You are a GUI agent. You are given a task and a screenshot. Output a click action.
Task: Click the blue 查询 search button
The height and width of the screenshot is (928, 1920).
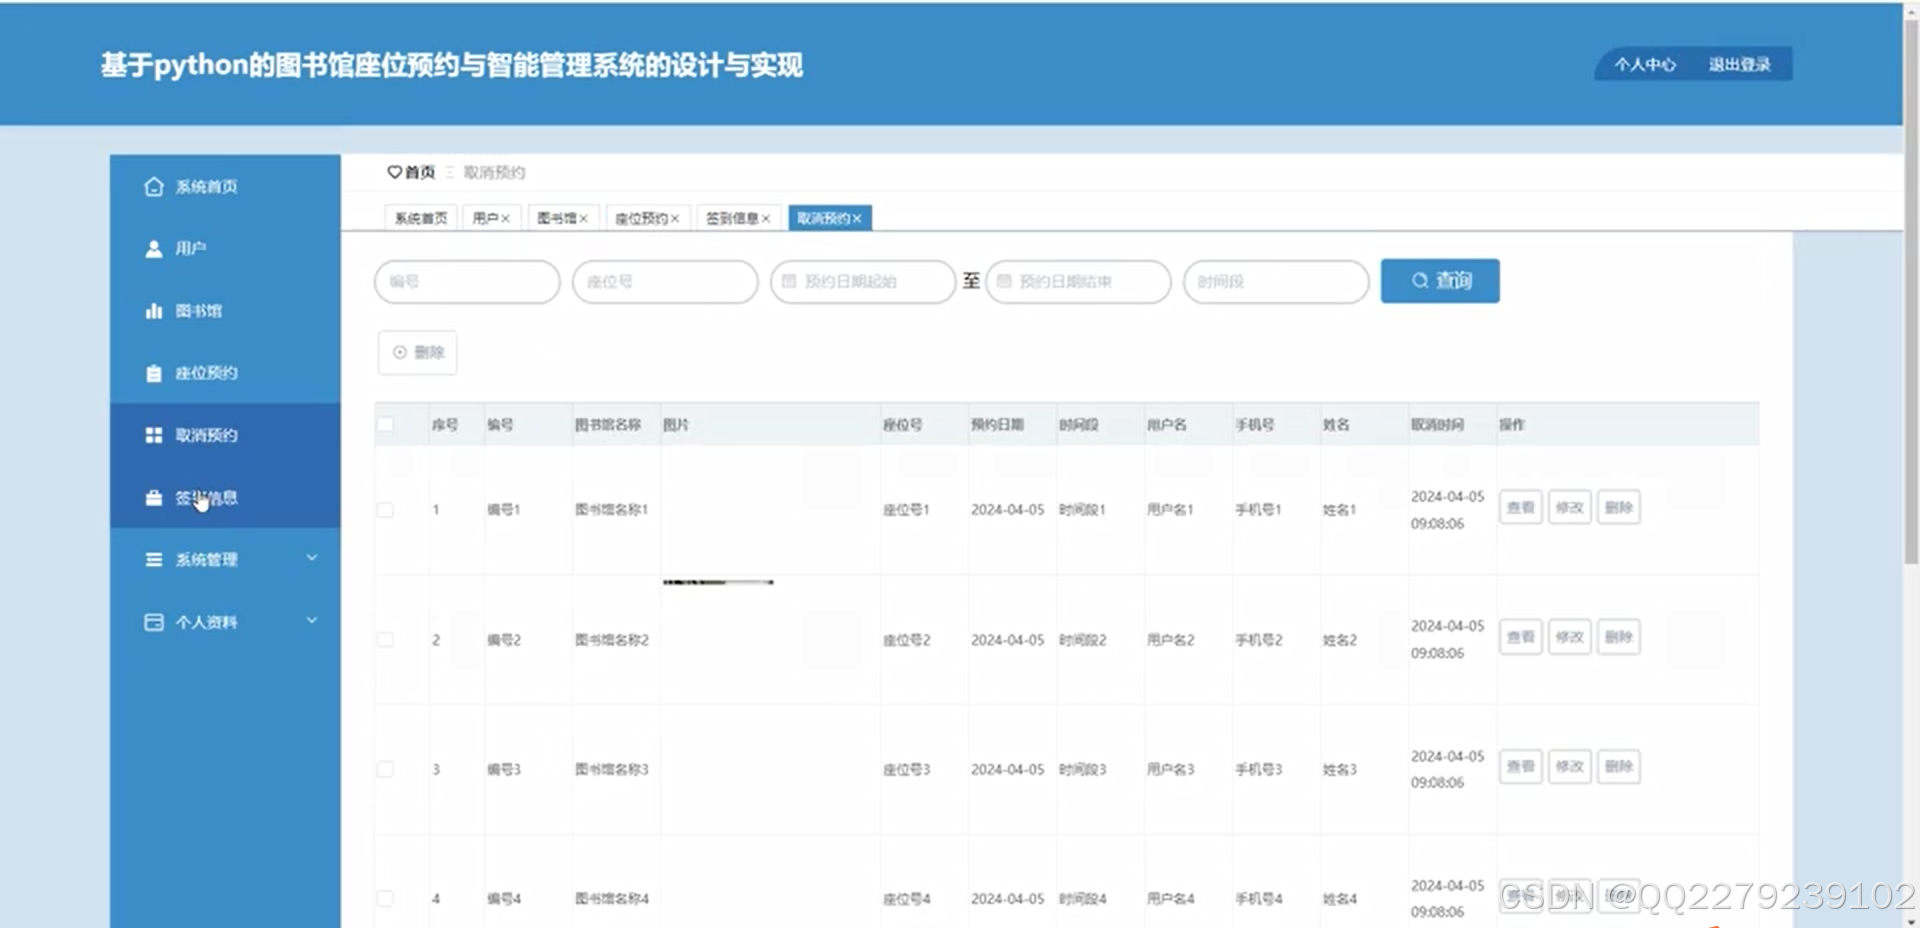click(x=1440, y=281)
